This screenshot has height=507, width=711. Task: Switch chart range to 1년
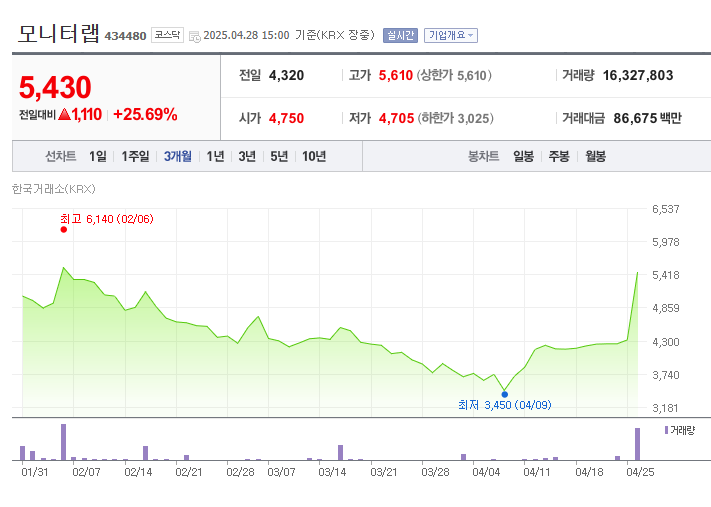[215, 156]
